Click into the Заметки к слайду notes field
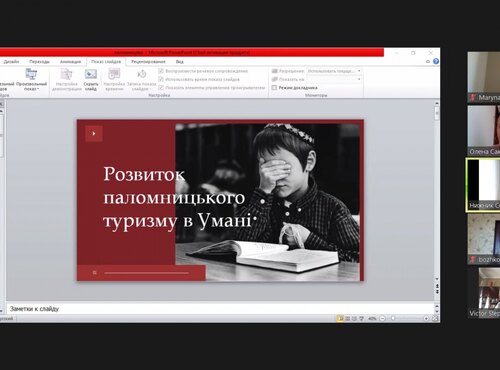The height and width of the screenshot is (370, 500). [x=220, y=309]
